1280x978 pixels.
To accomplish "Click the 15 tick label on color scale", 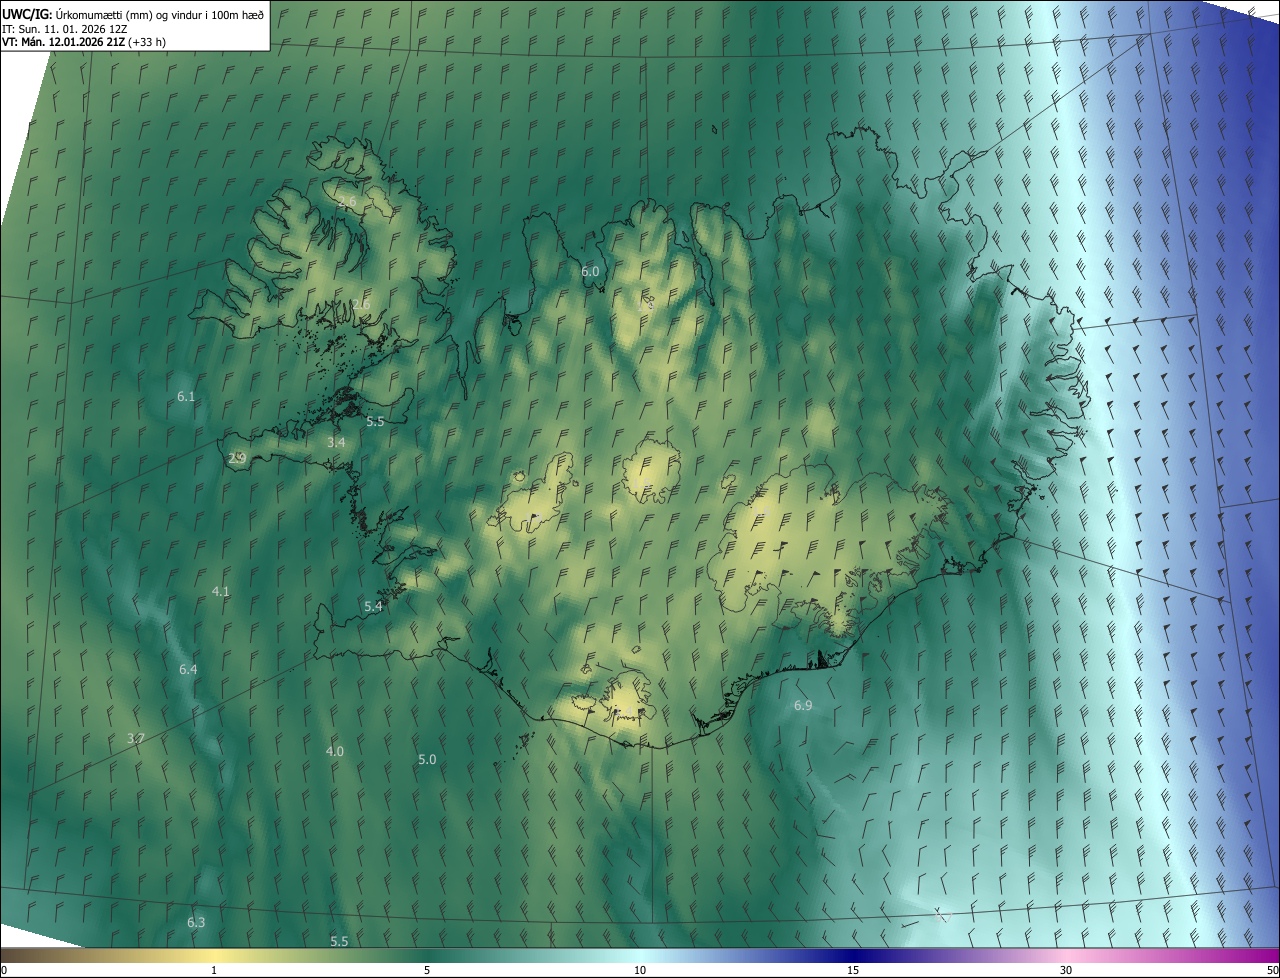I will click(853, 971).
